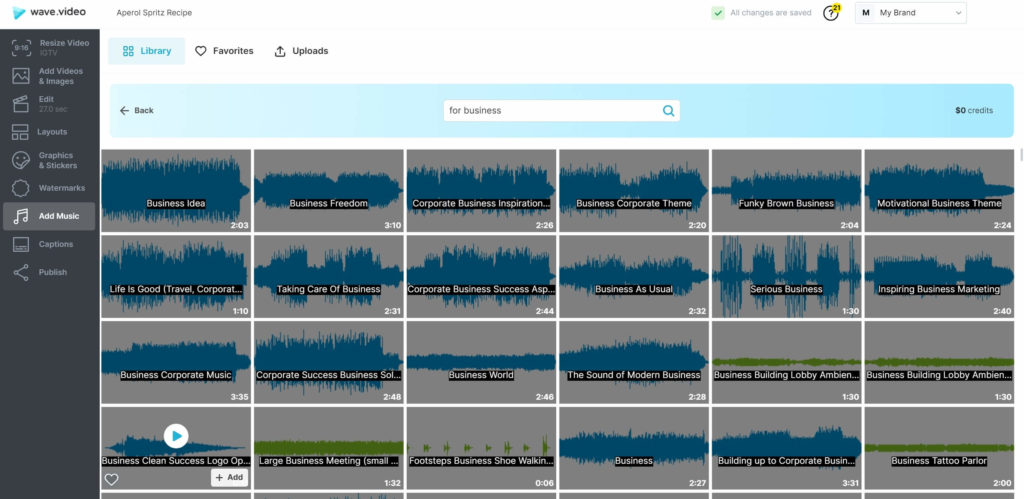The width and height of the screenshot is (1024, 499).
Task: Open the Watermarks section
Action: (x=50, y=188)
